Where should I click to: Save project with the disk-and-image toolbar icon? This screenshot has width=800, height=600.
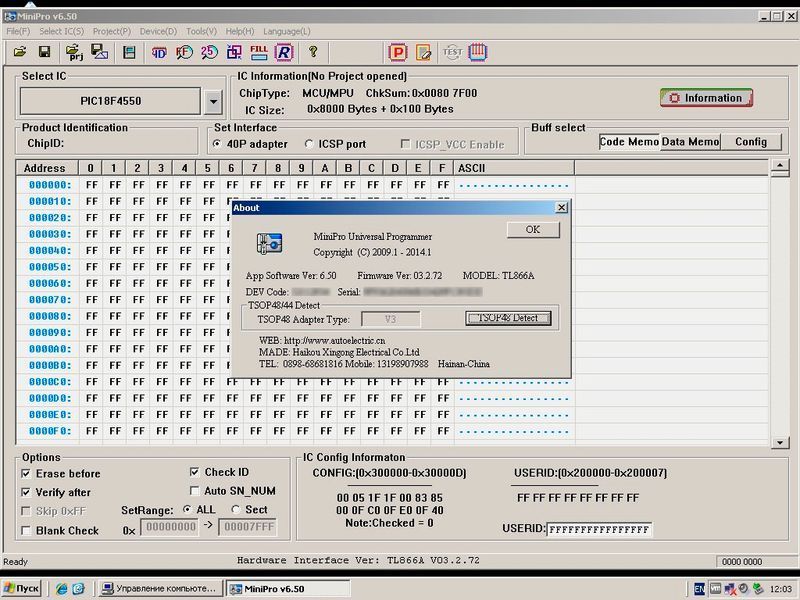coord(99,52)
